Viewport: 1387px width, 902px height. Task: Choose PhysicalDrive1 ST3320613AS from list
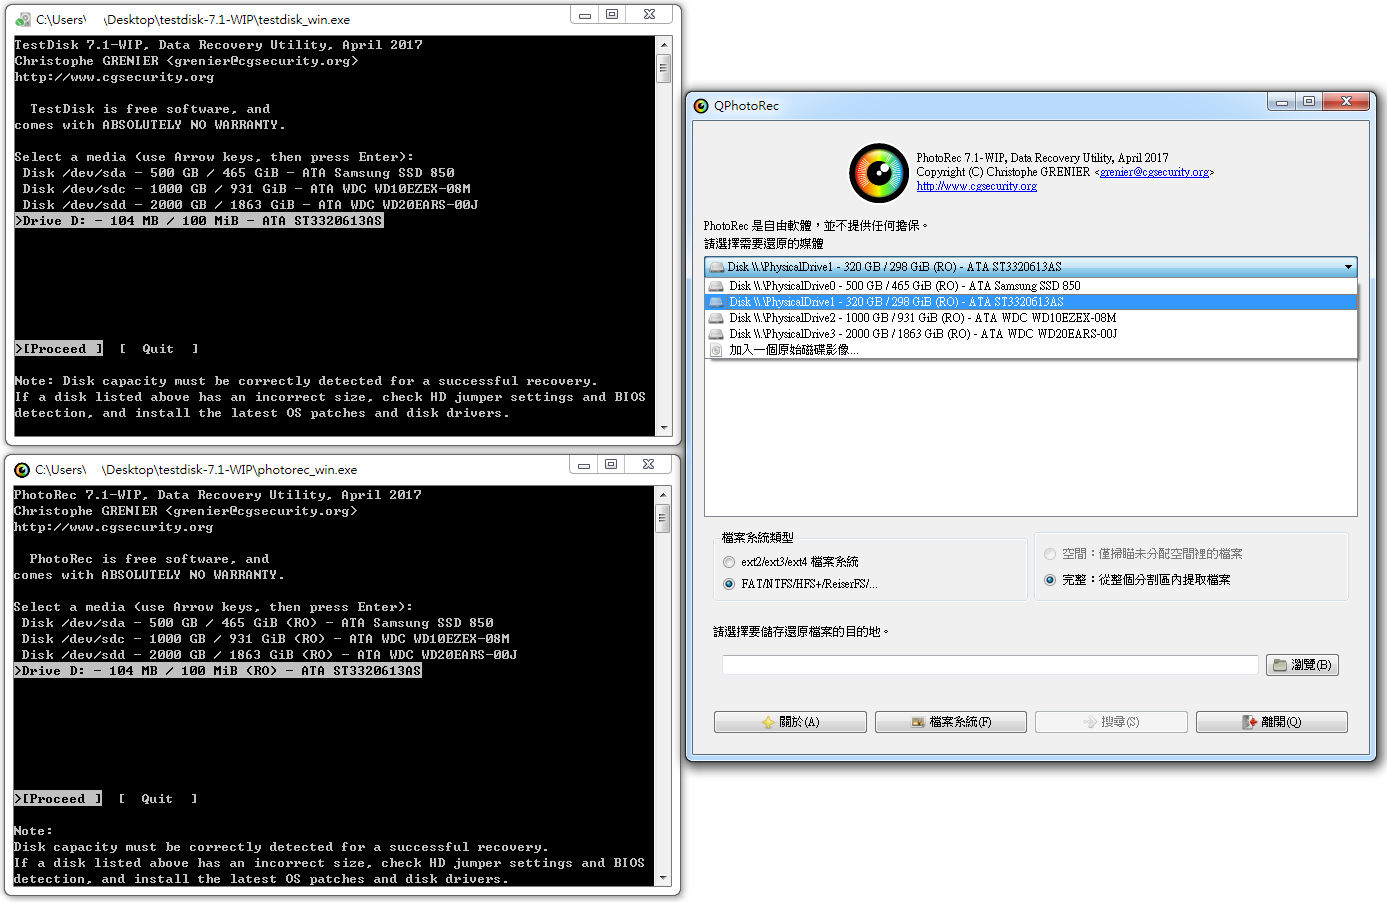point(1031,302)
